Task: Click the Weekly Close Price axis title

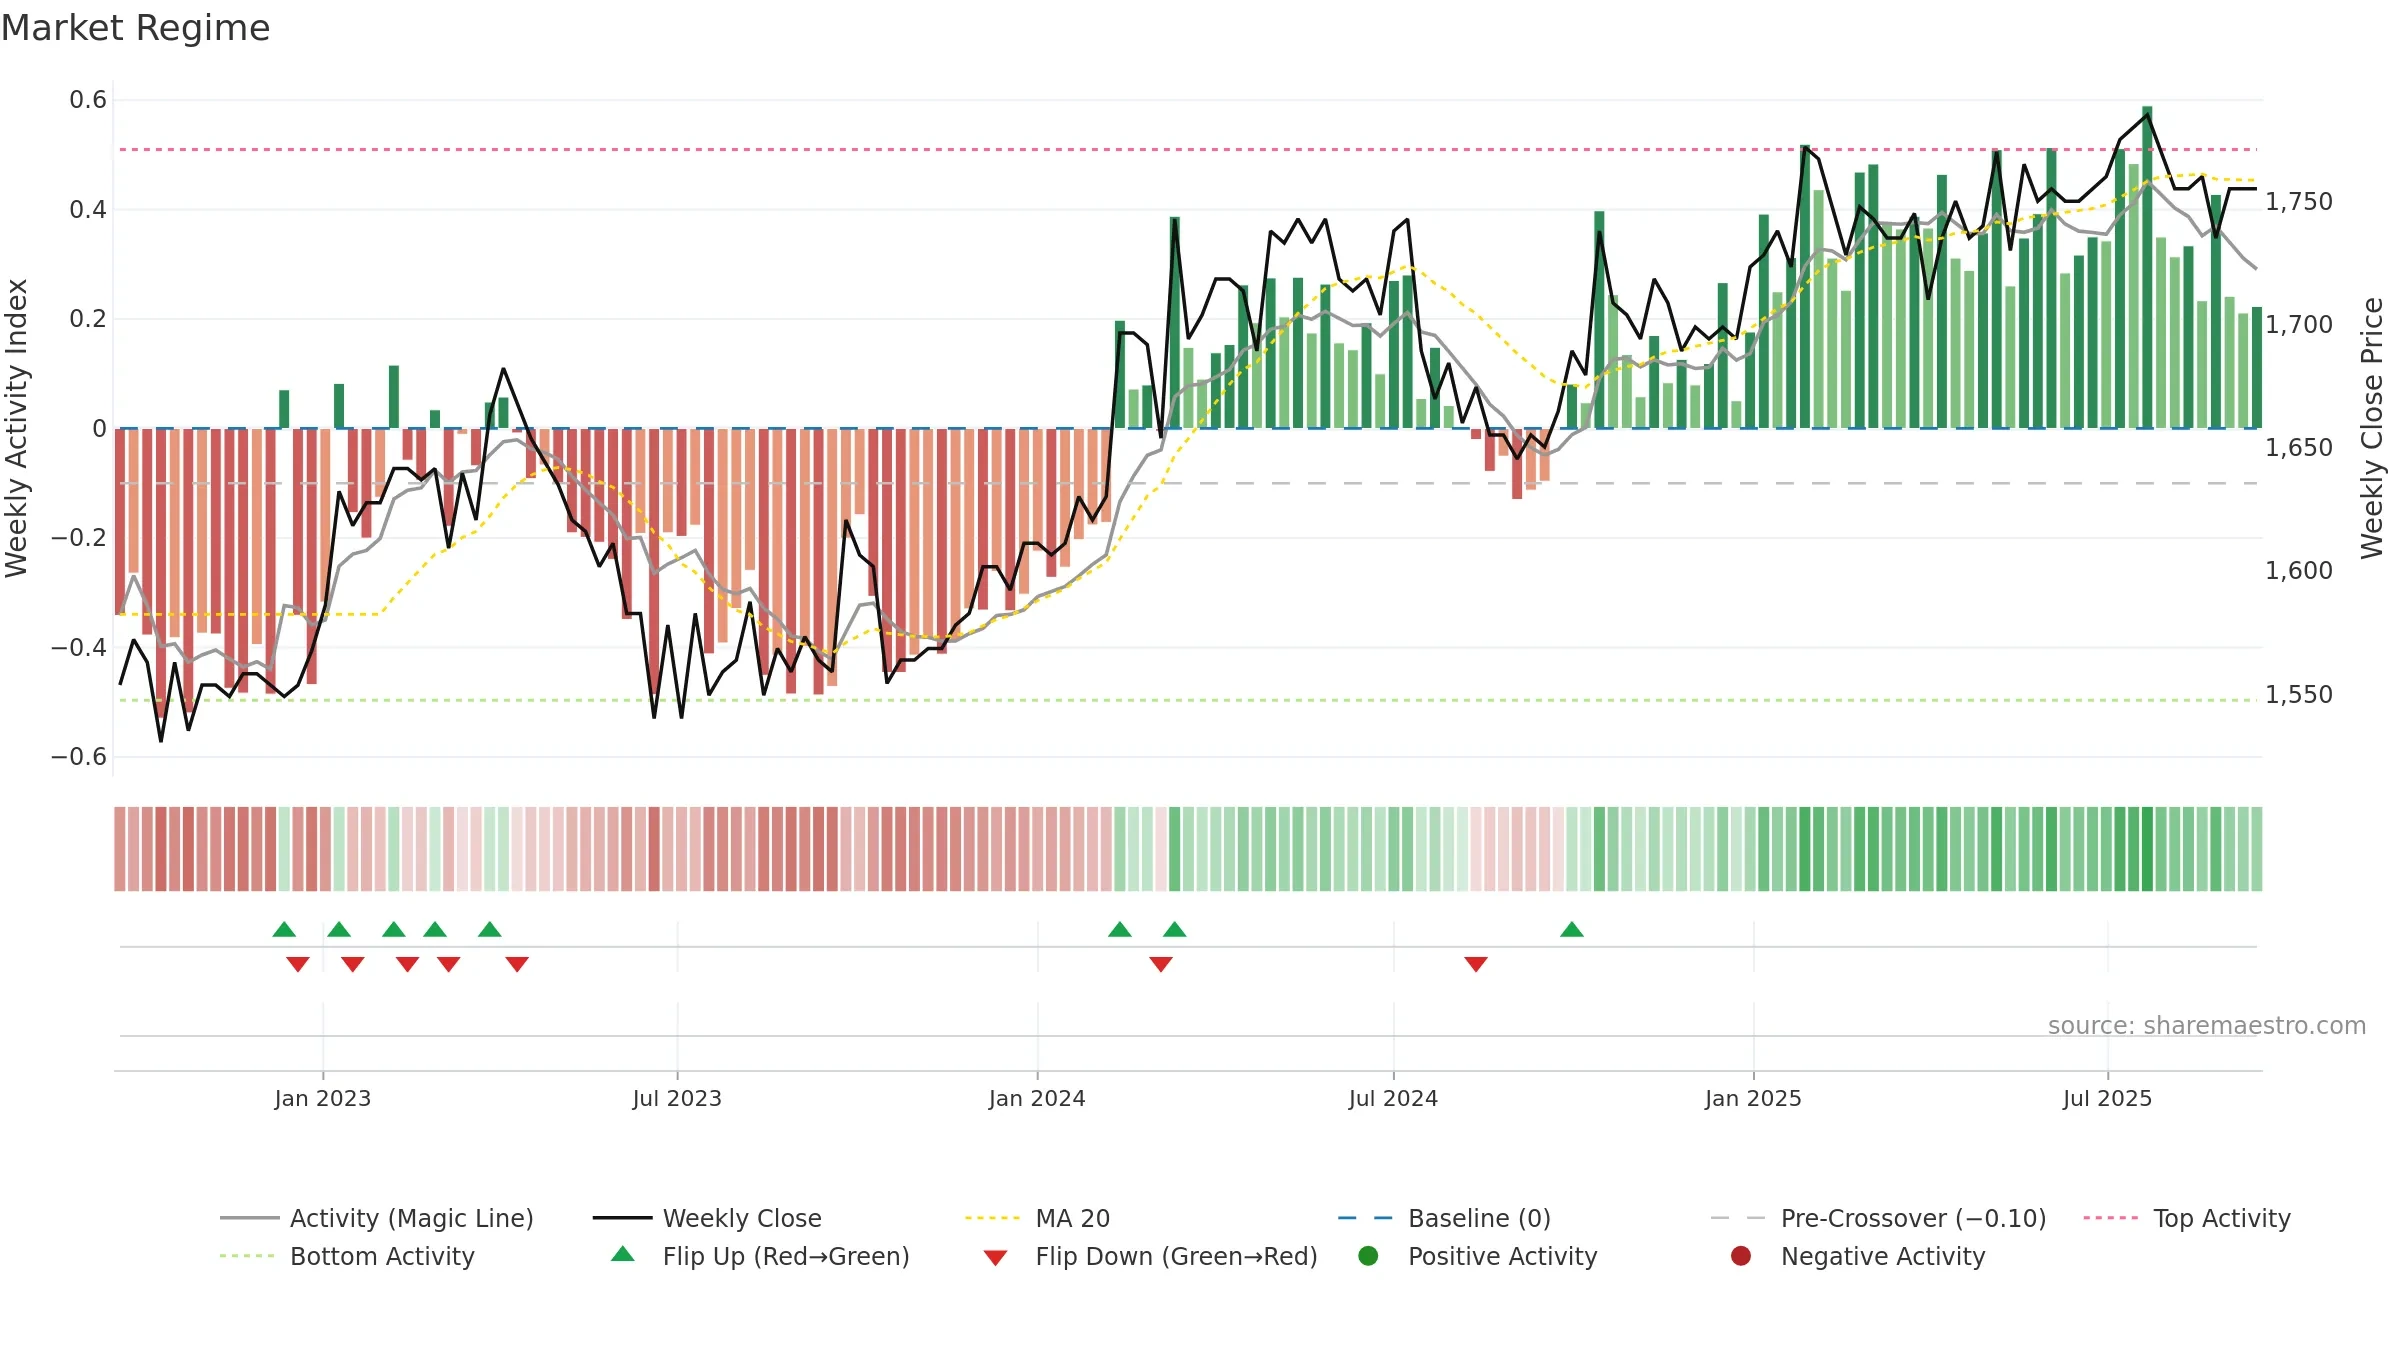Action: click(x=2372, y=428)
